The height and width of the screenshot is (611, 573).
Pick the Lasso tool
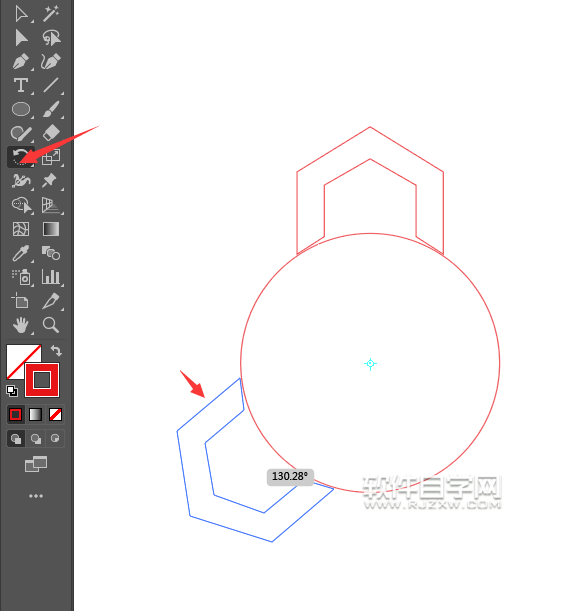[51, 38]
